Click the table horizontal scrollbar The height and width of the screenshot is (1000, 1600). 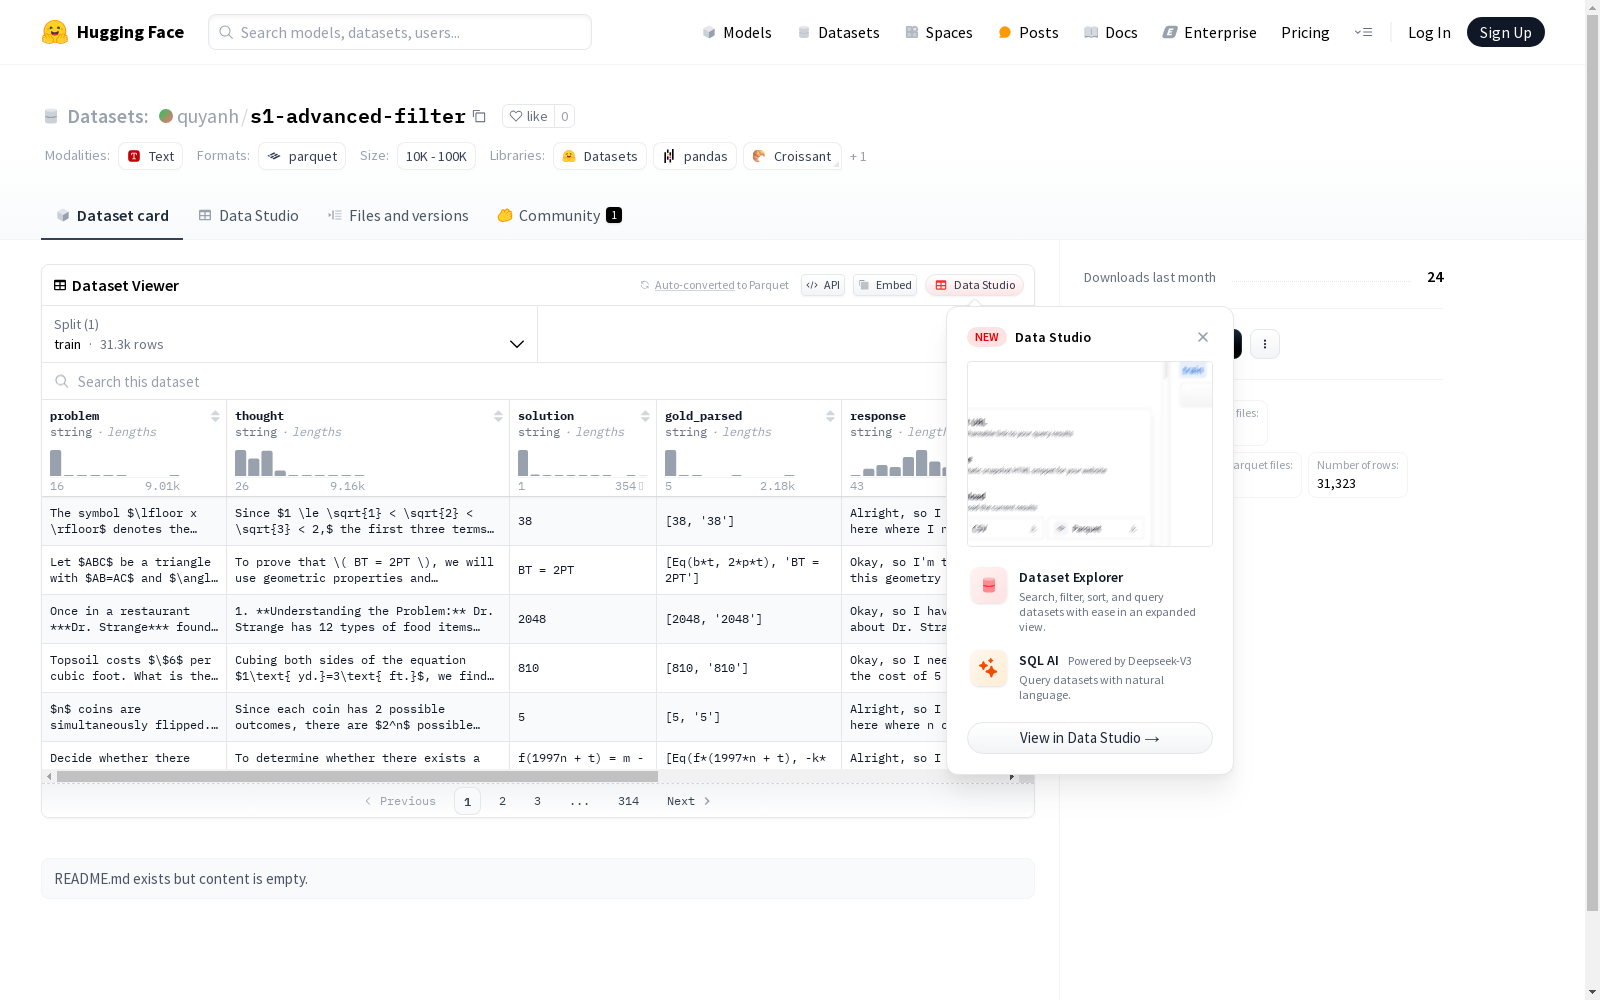[357, 776]
